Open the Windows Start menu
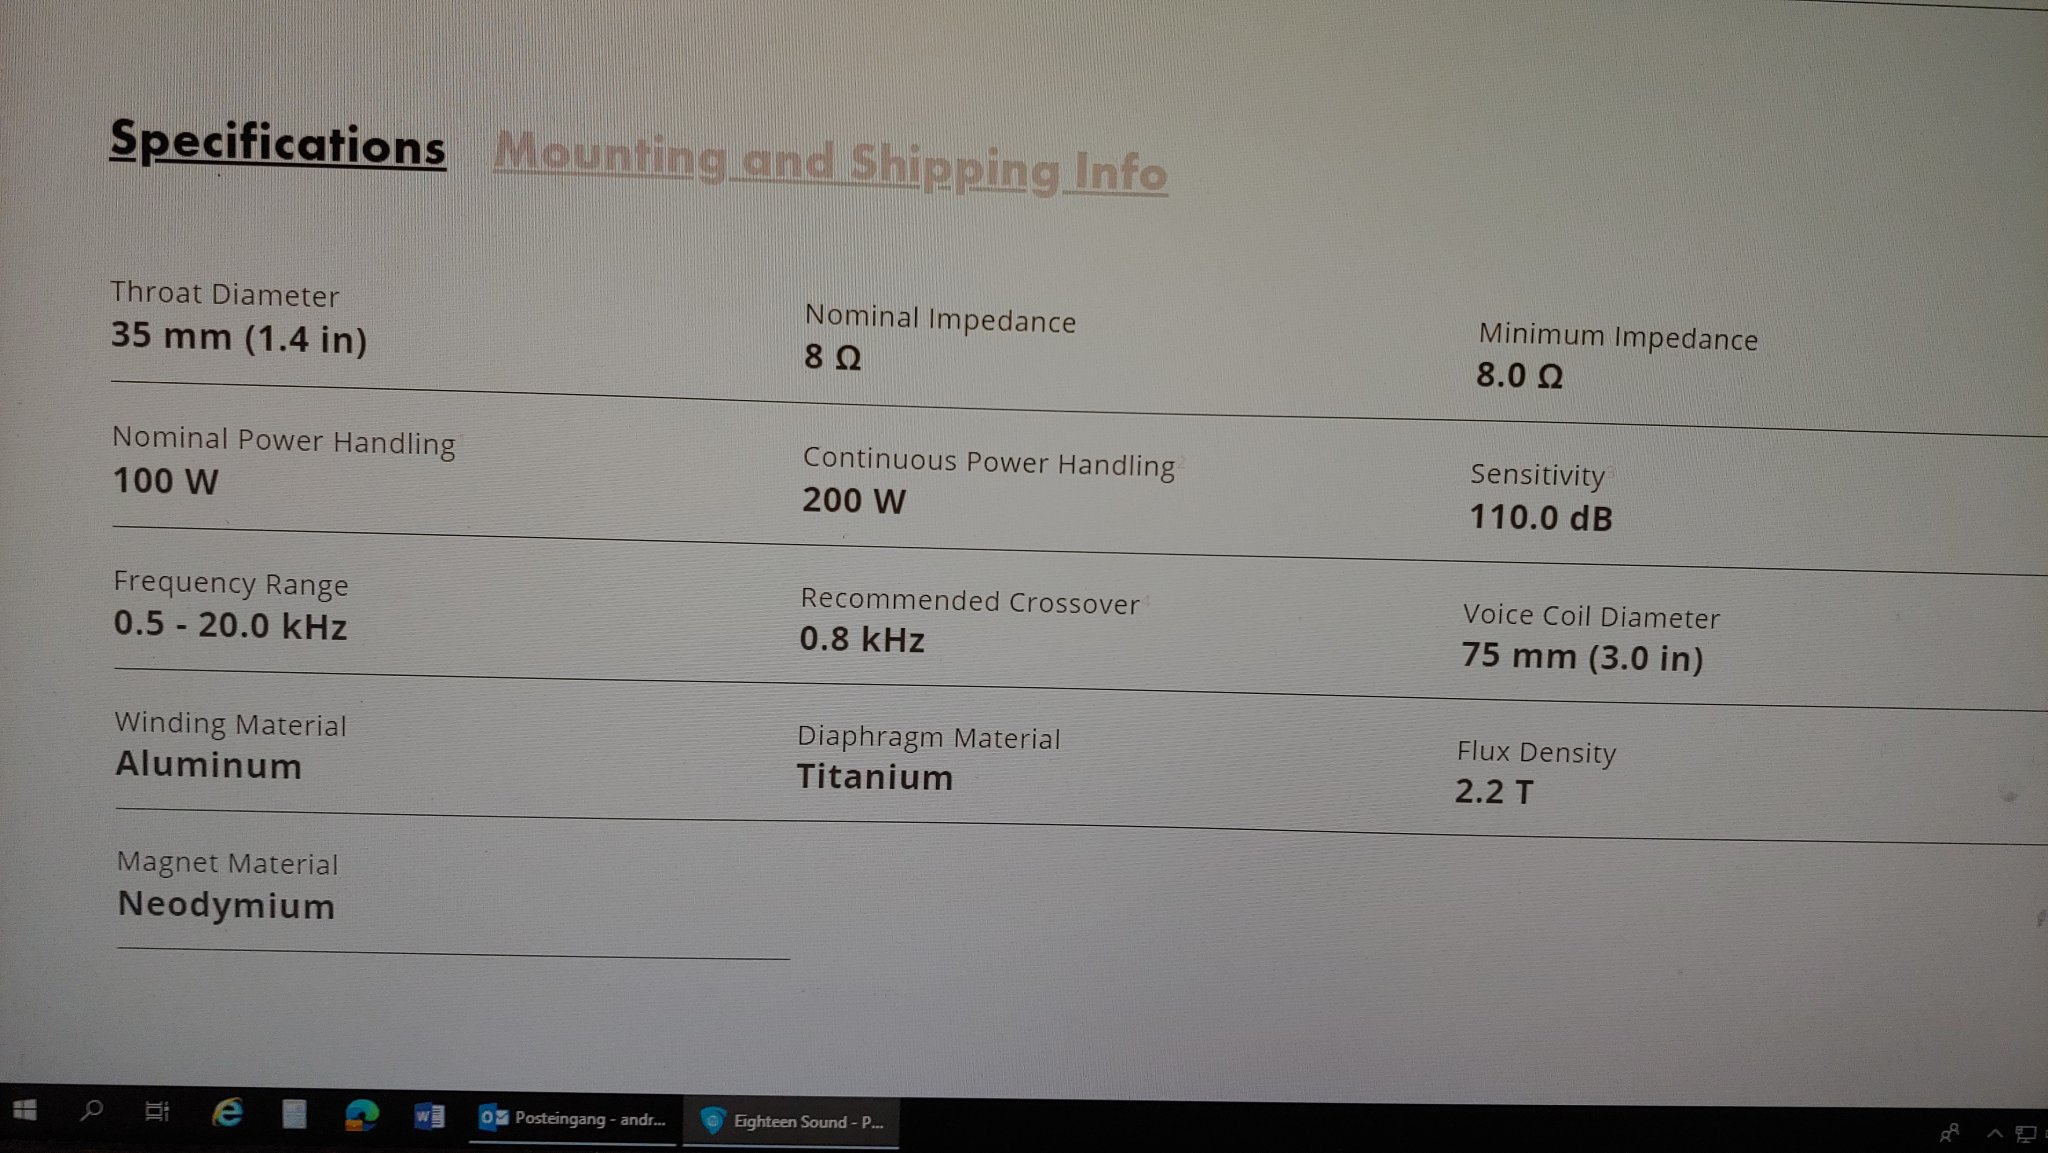The height and width of the screenshot is (1153, 2048). tap(25, 1111)
